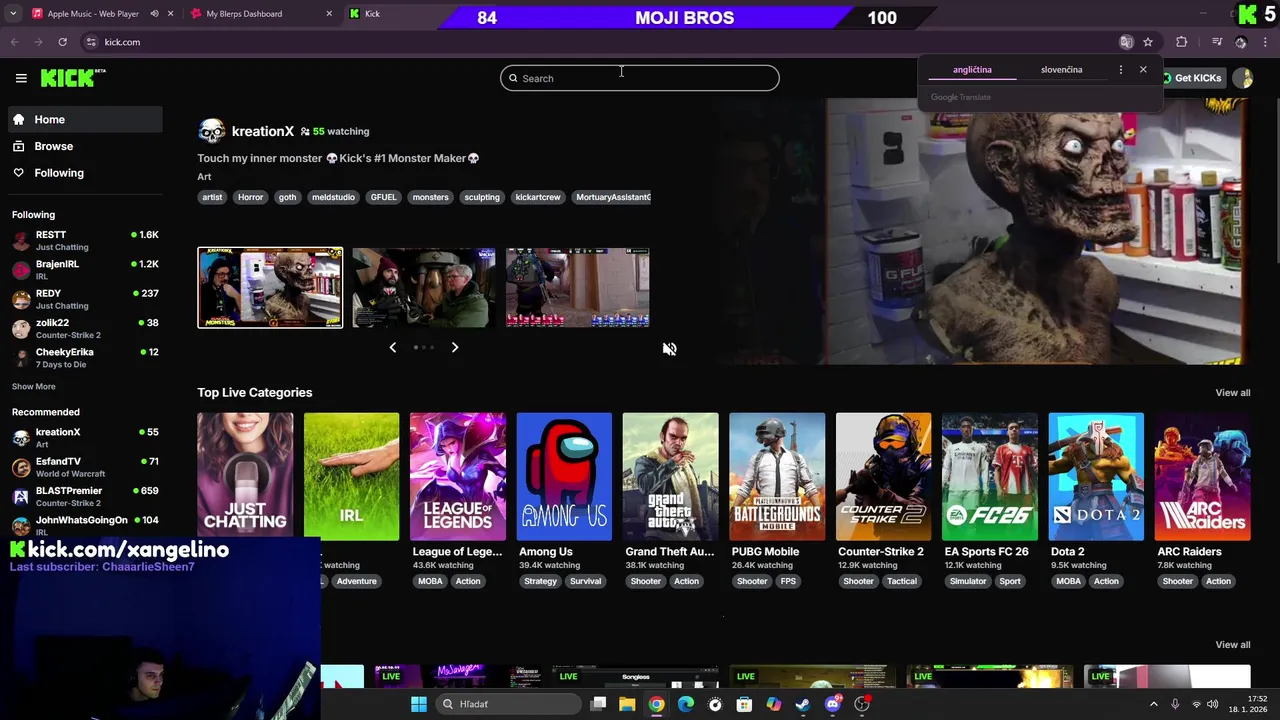This screenshot has height=720, width=1280.
Task: Open File Explorer from taskbar
Action: 627,704
